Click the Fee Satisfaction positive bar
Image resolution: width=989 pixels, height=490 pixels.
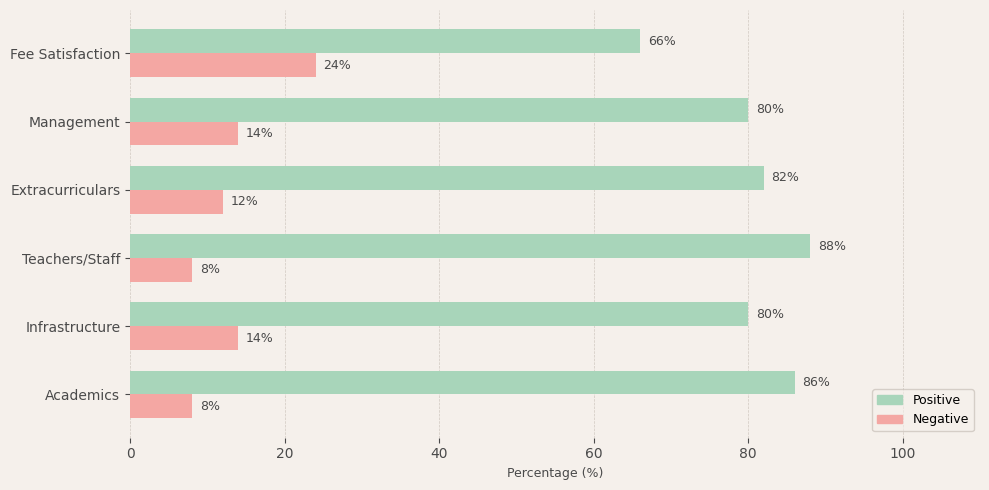385,41
